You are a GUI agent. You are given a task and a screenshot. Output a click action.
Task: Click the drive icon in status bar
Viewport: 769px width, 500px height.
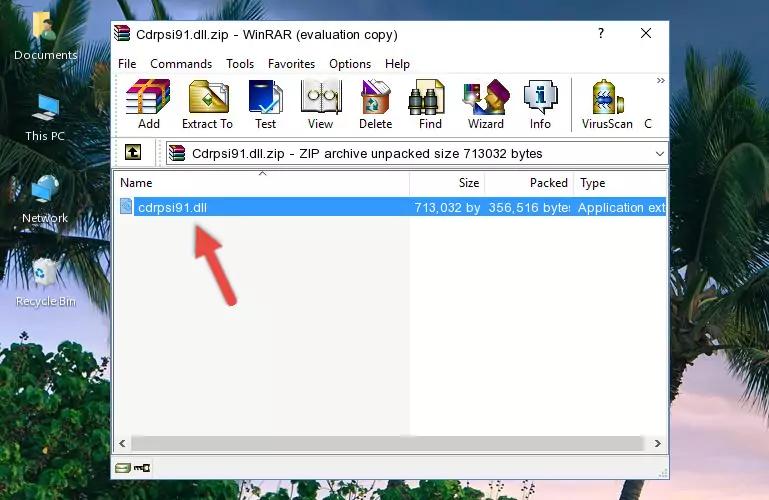tap(123, 468)
